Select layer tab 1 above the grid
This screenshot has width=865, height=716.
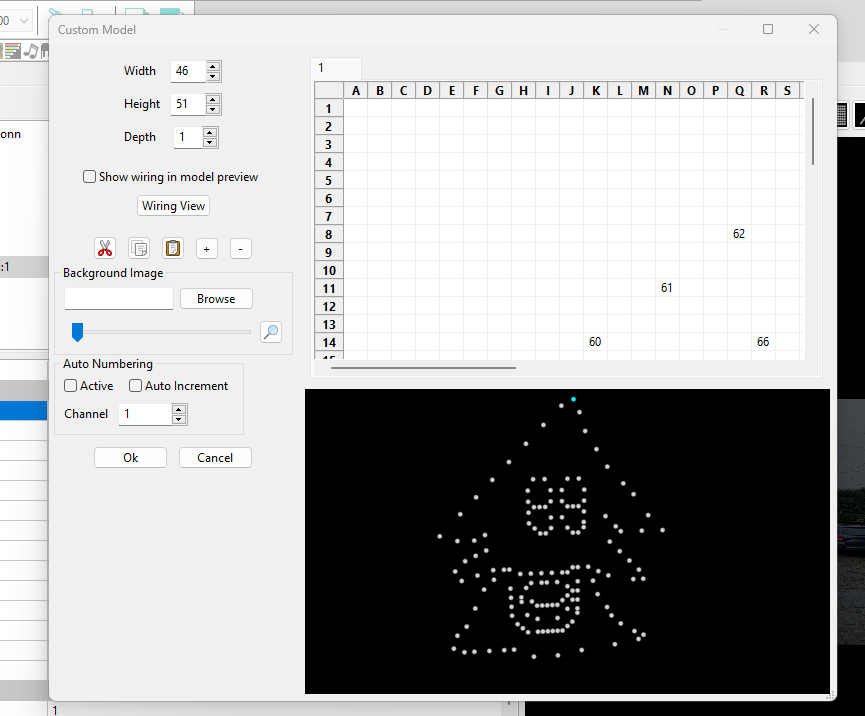[336, 68]
